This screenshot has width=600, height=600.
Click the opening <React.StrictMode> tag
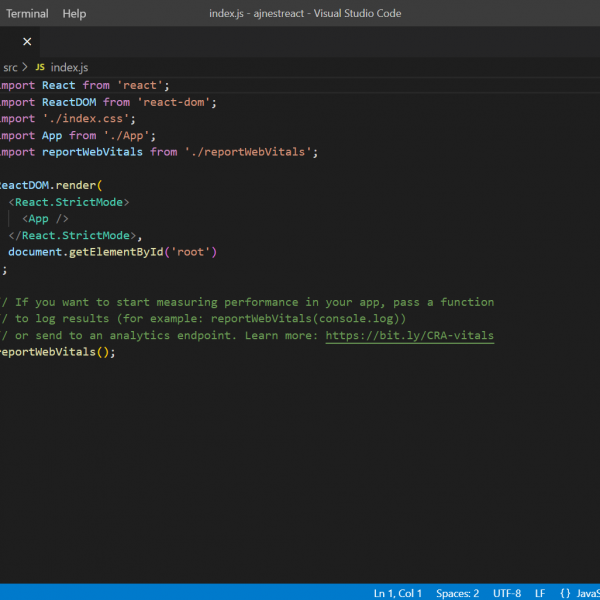(70, 202)
